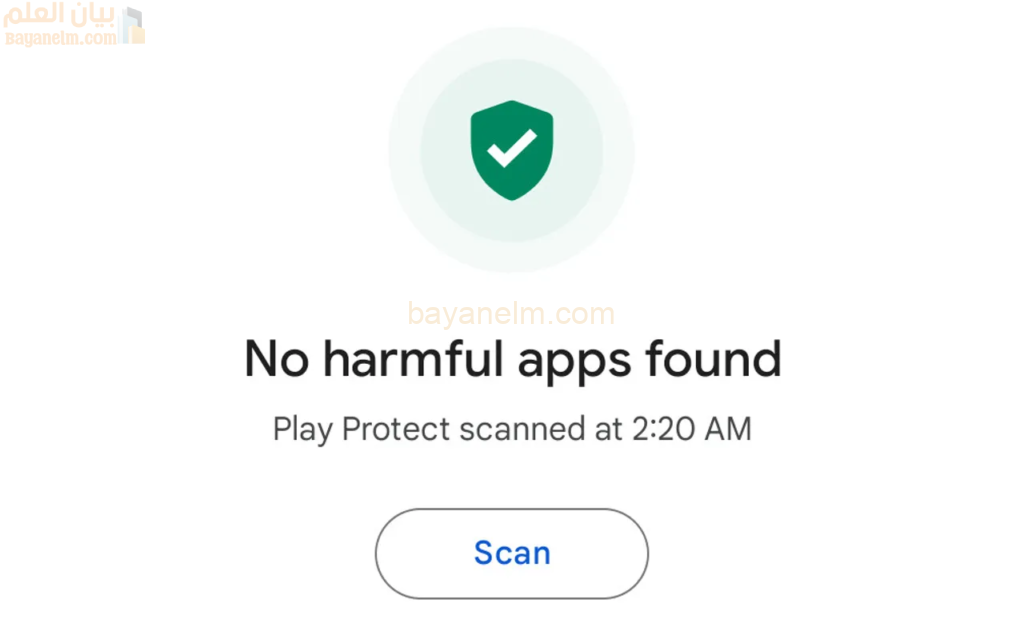Viewport: 1024px width, 631px height.
Task: Tap the blue 'Scan' label text
Action: click(512, 553)
